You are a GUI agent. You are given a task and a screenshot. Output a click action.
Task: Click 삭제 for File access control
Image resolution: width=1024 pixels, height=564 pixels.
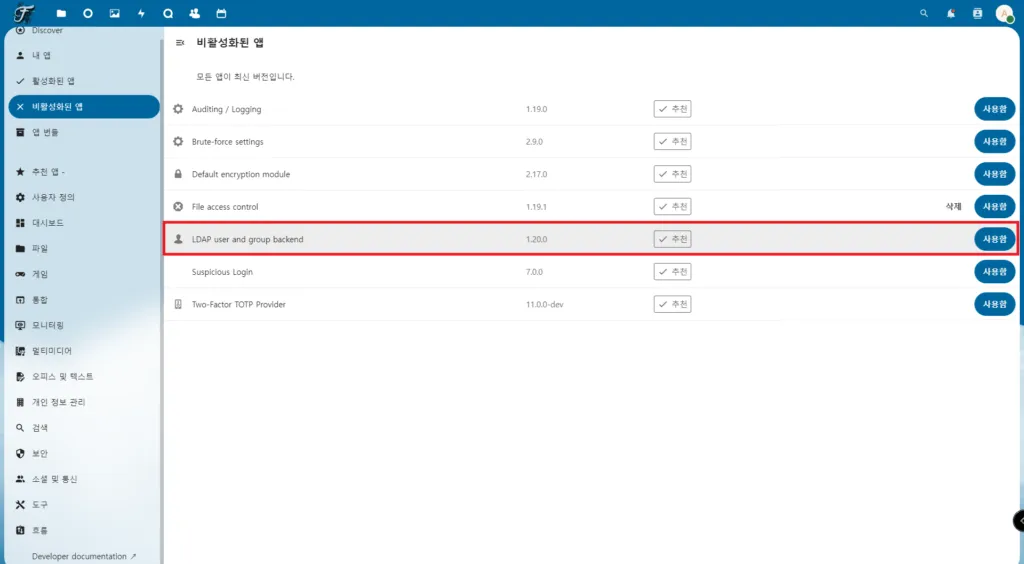click(953, 206)
